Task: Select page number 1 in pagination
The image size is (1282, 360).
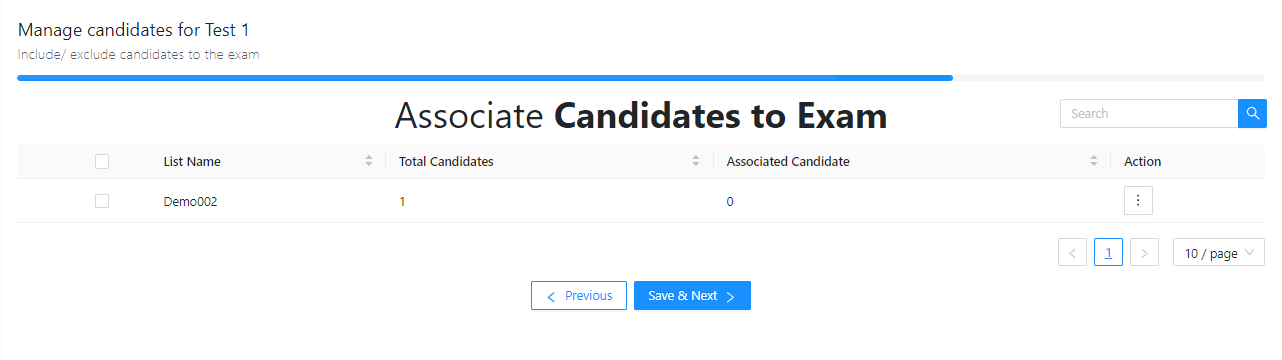Action: [1108, 252]
